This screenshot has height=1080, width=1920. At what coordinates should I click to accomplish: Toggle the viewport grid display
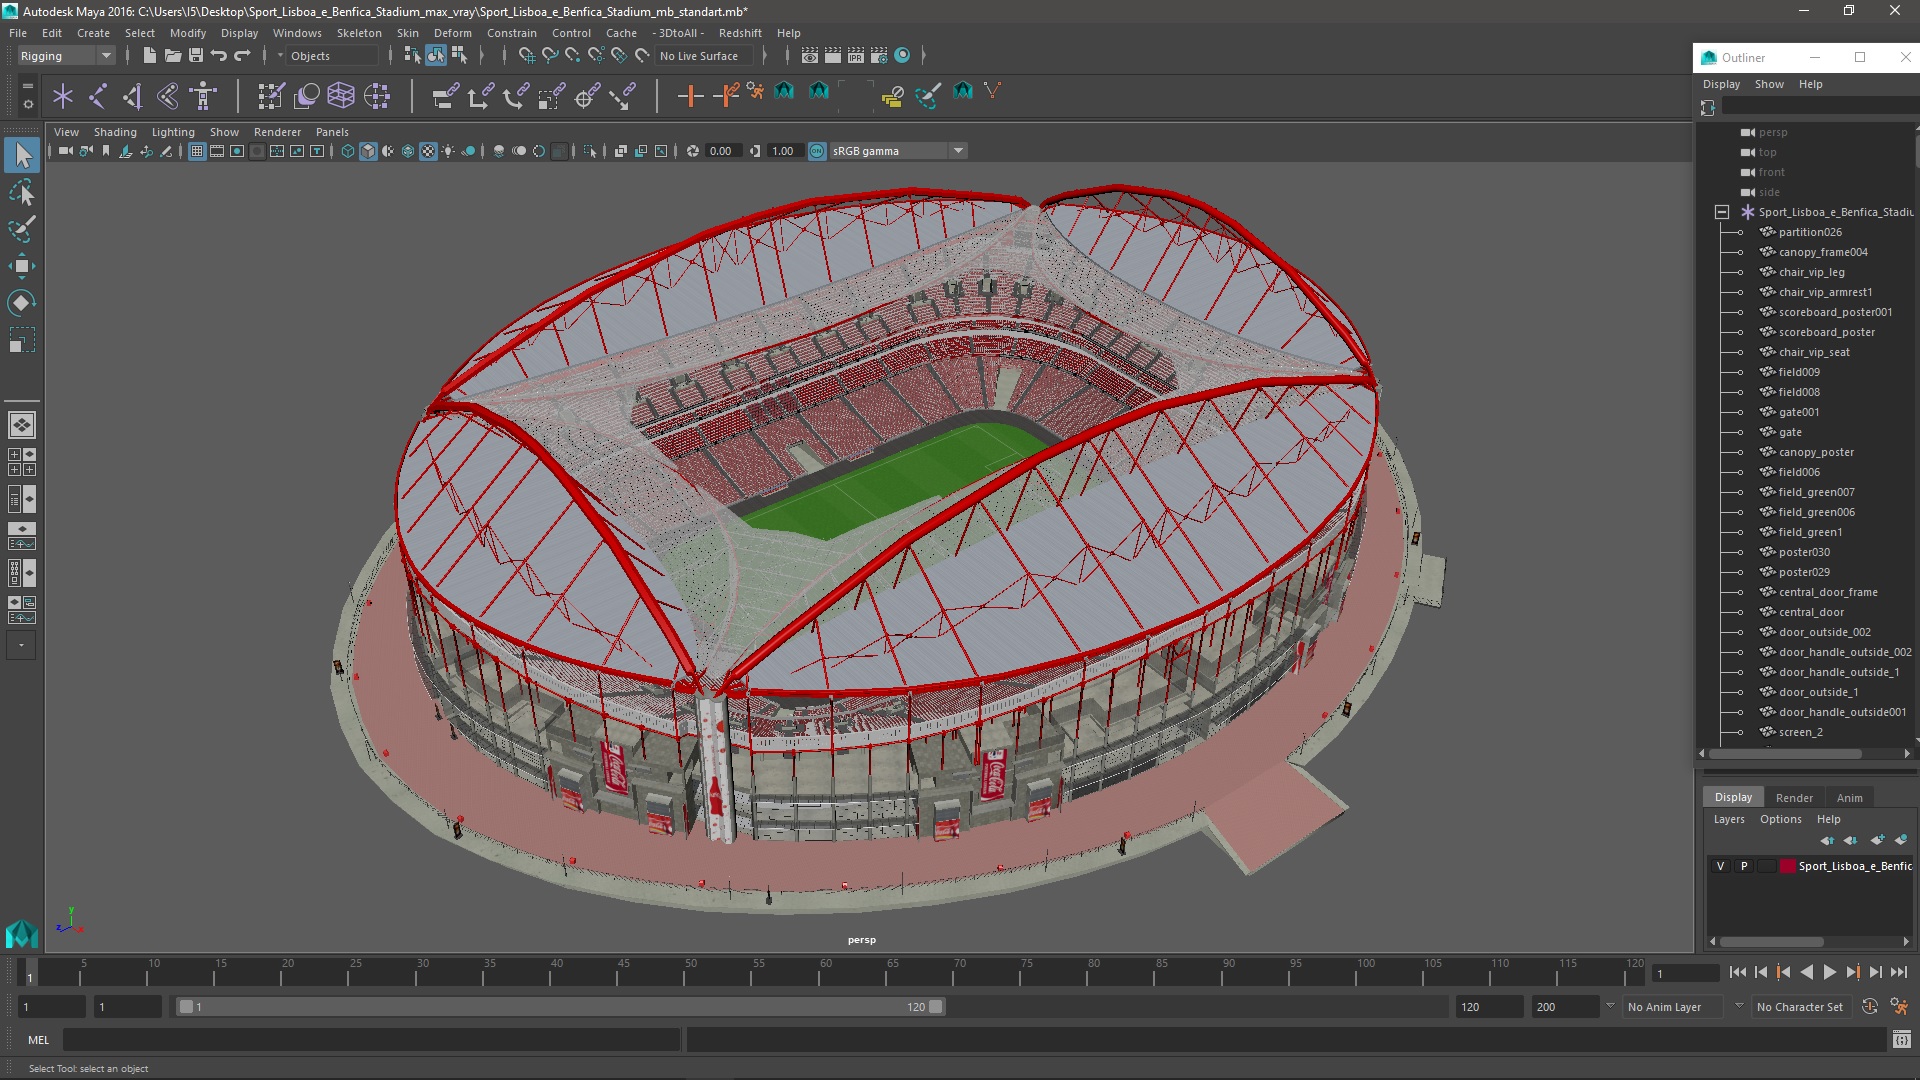(x=197, y=151)
